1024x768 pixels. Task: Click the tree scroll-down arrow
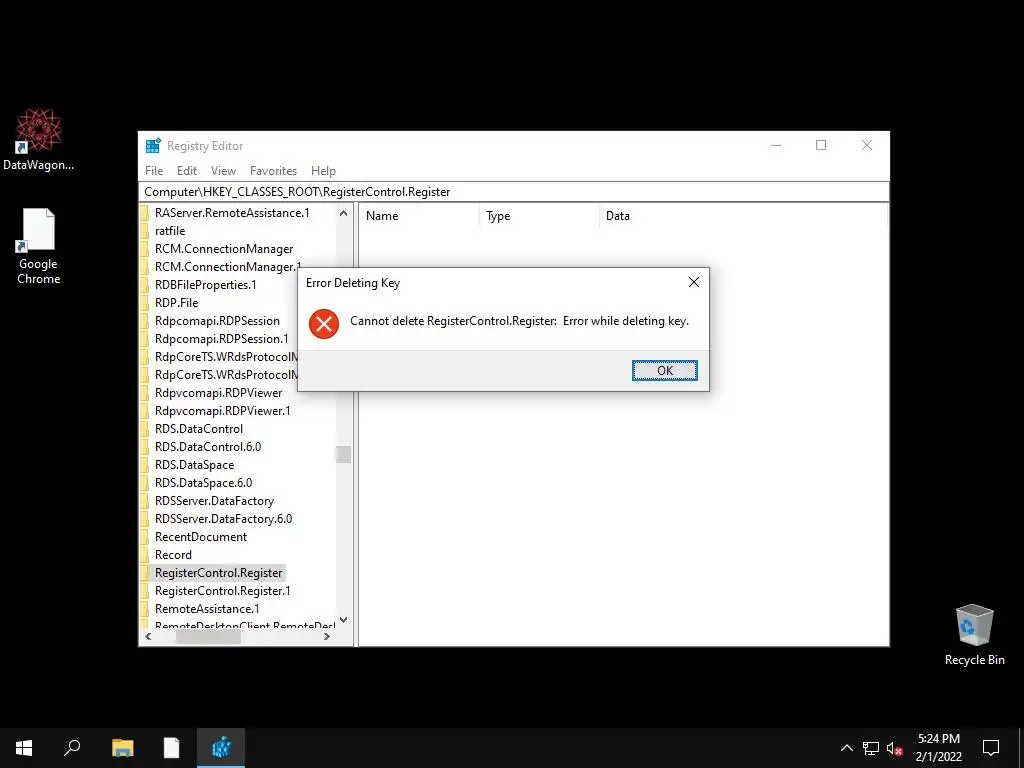point(344,620)
